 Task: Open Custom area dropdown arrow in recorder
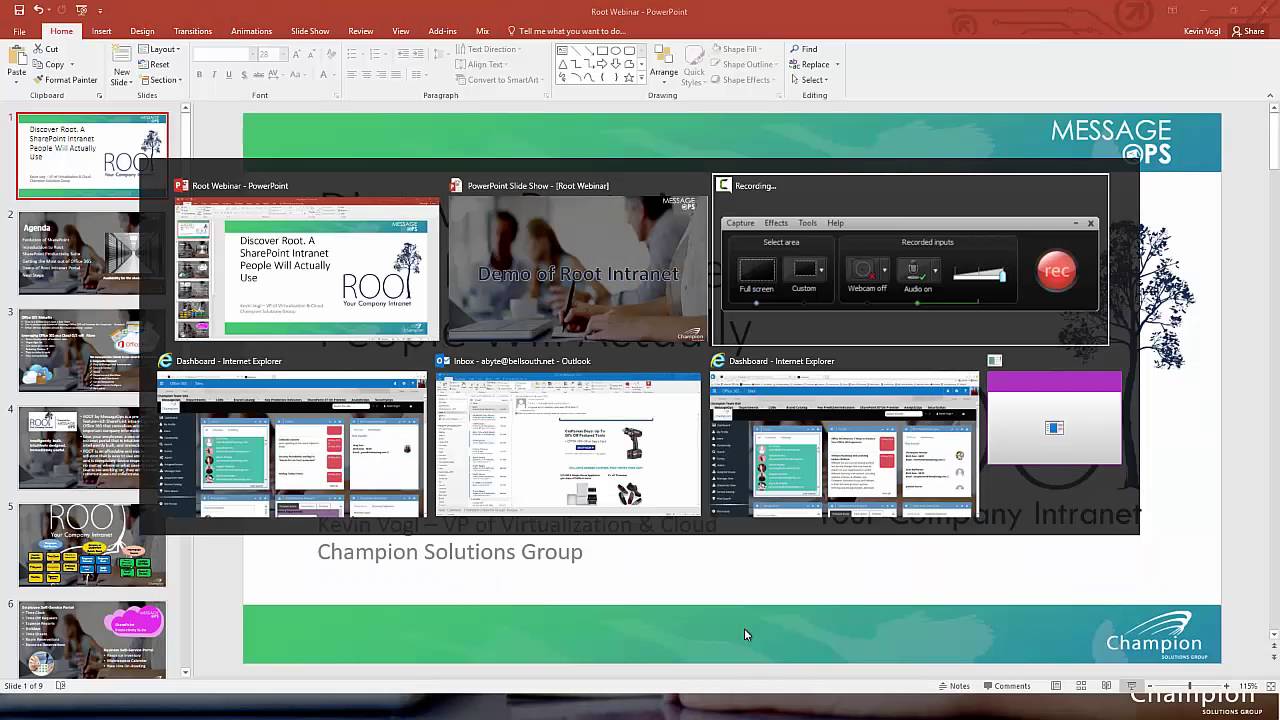821,270
